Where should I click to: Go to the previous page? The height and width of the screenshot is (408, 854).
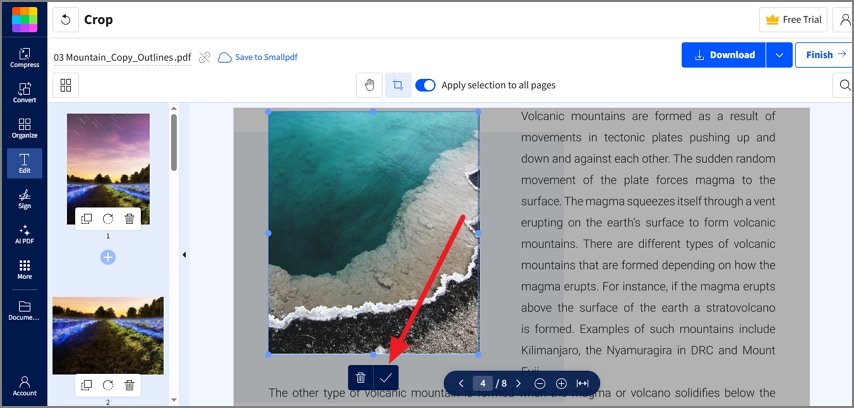[461, 383]
